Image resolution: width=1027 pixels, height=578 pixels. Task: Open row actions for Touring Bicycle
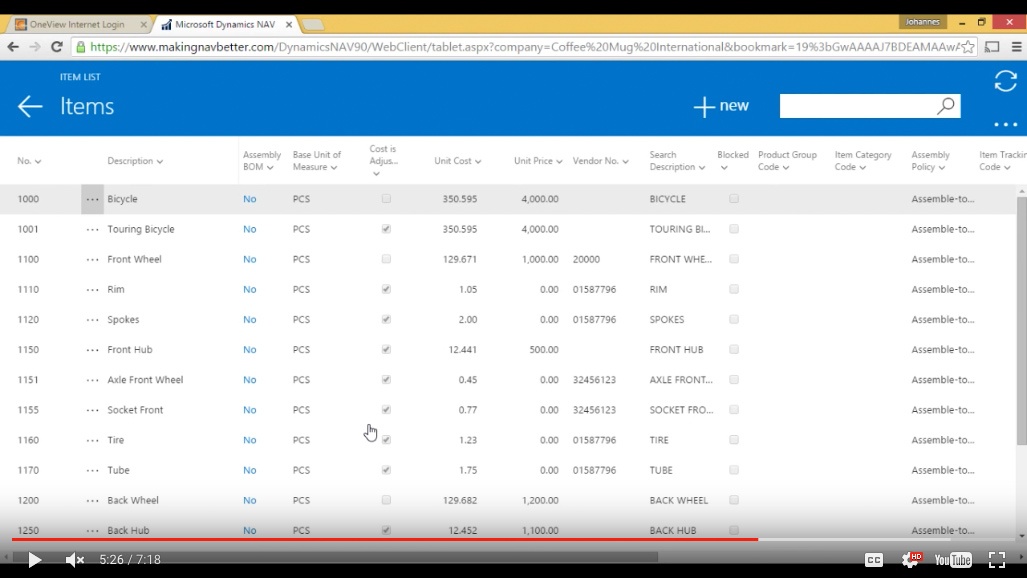click(92, 229)
